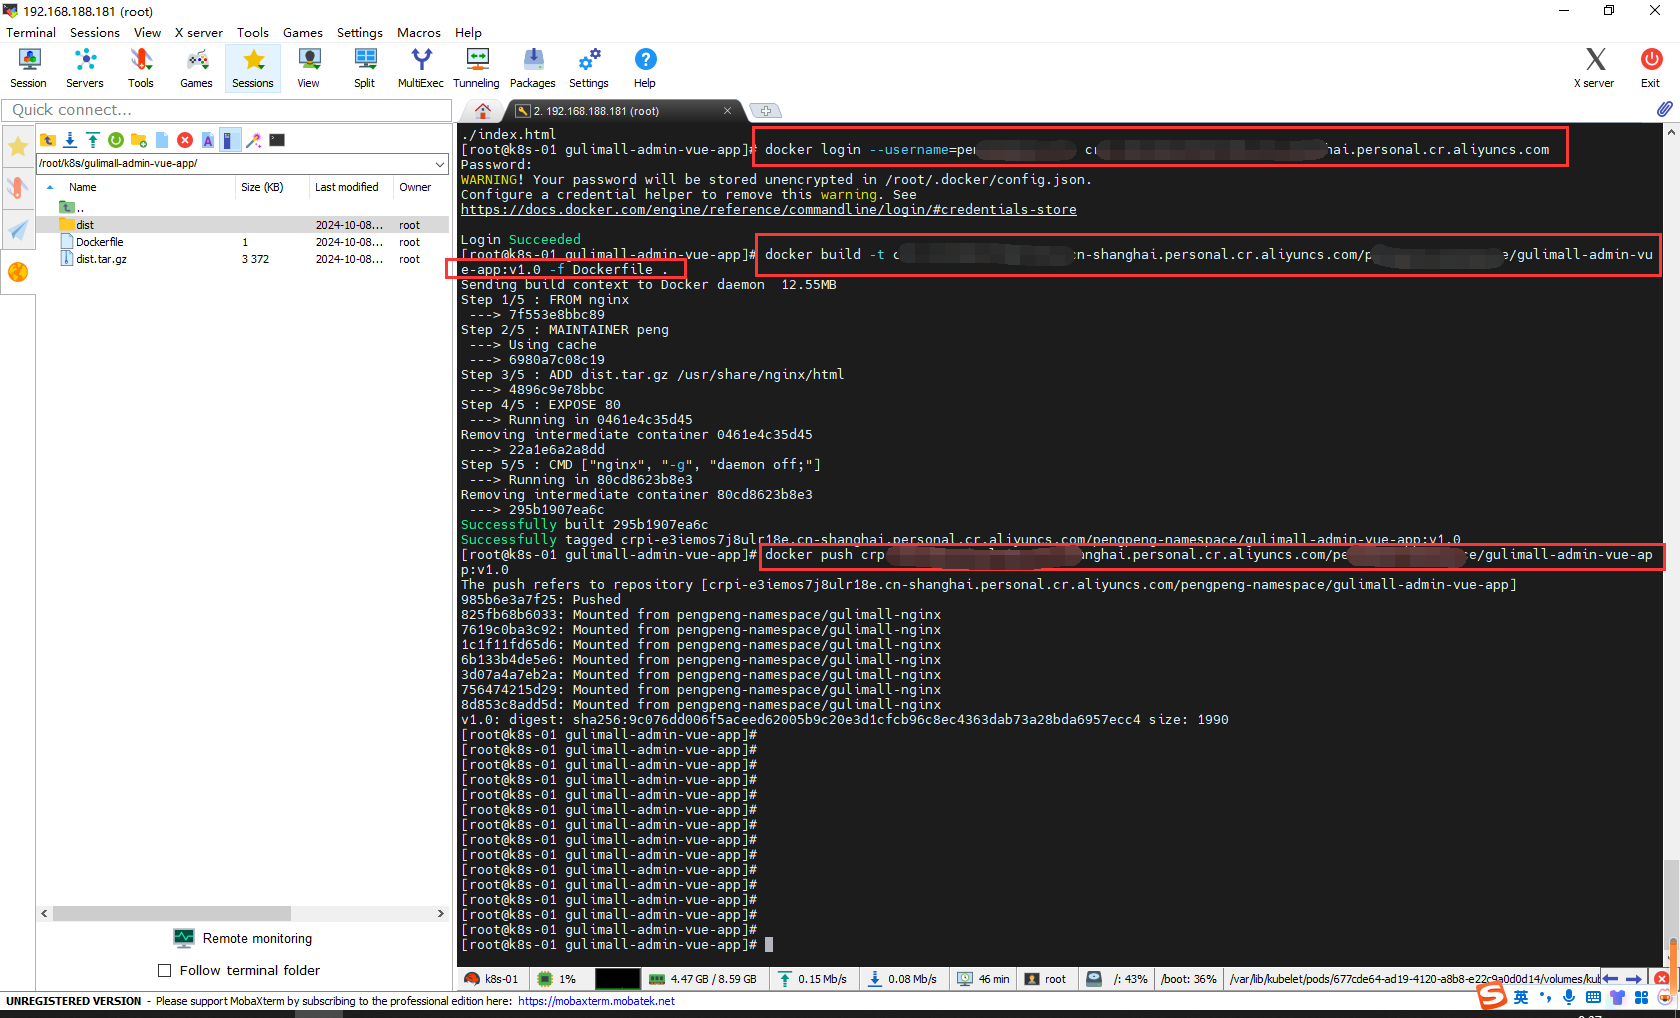This screenshot has width=1680, height=1018.
Task: Click the /boot: 36% disk status
Action: coord(1188,979)
